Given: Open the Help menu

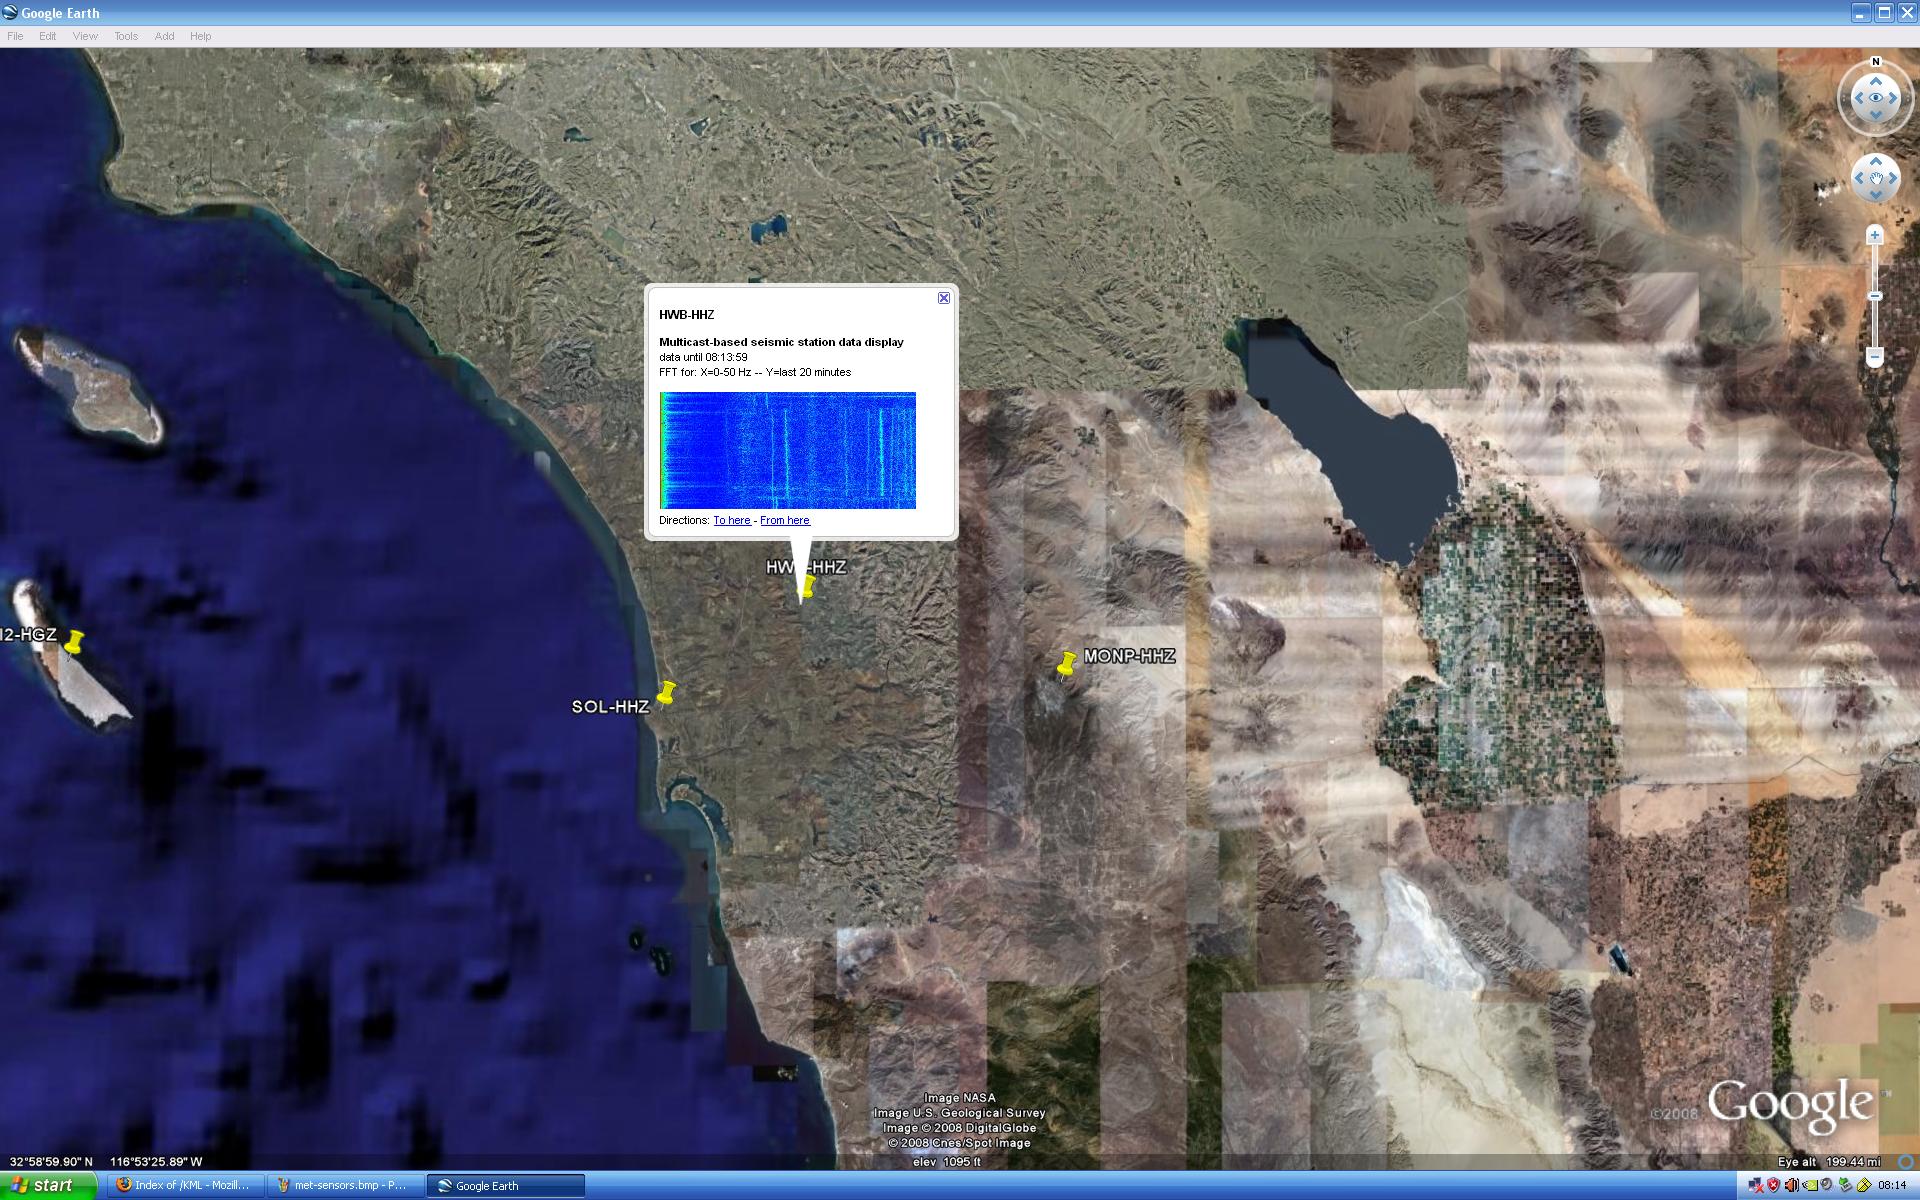Looking at the screenshot, I should (x=200, y=36).
